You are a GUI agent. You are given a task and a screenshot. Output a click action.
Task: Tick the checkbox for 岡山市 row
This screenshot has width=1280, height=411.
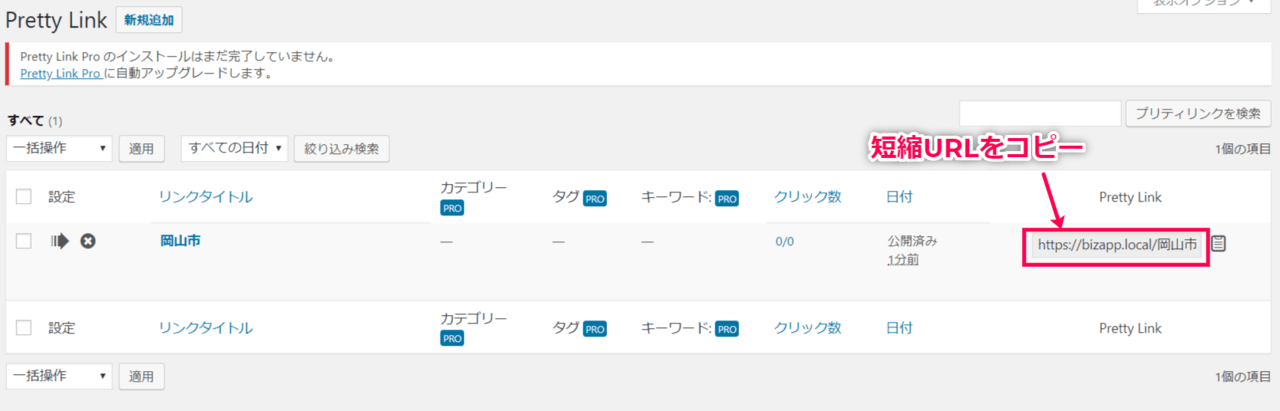tap(24, 241)
